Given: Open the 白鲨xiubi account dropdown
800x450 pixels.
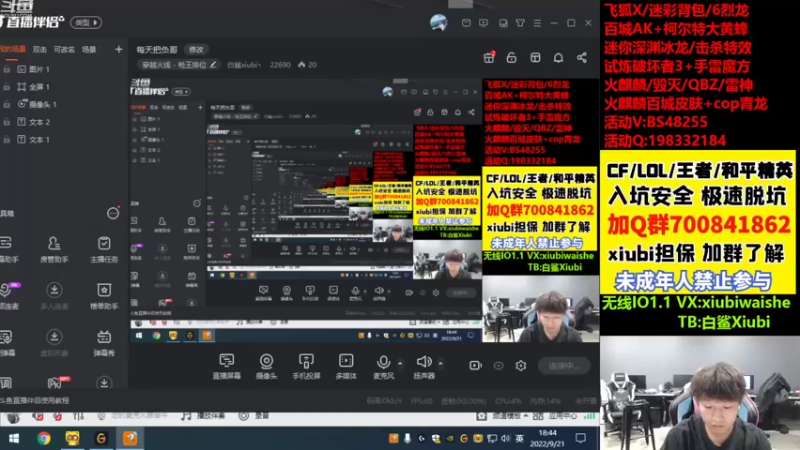Looking at the screenshot, I should (244, 65).
